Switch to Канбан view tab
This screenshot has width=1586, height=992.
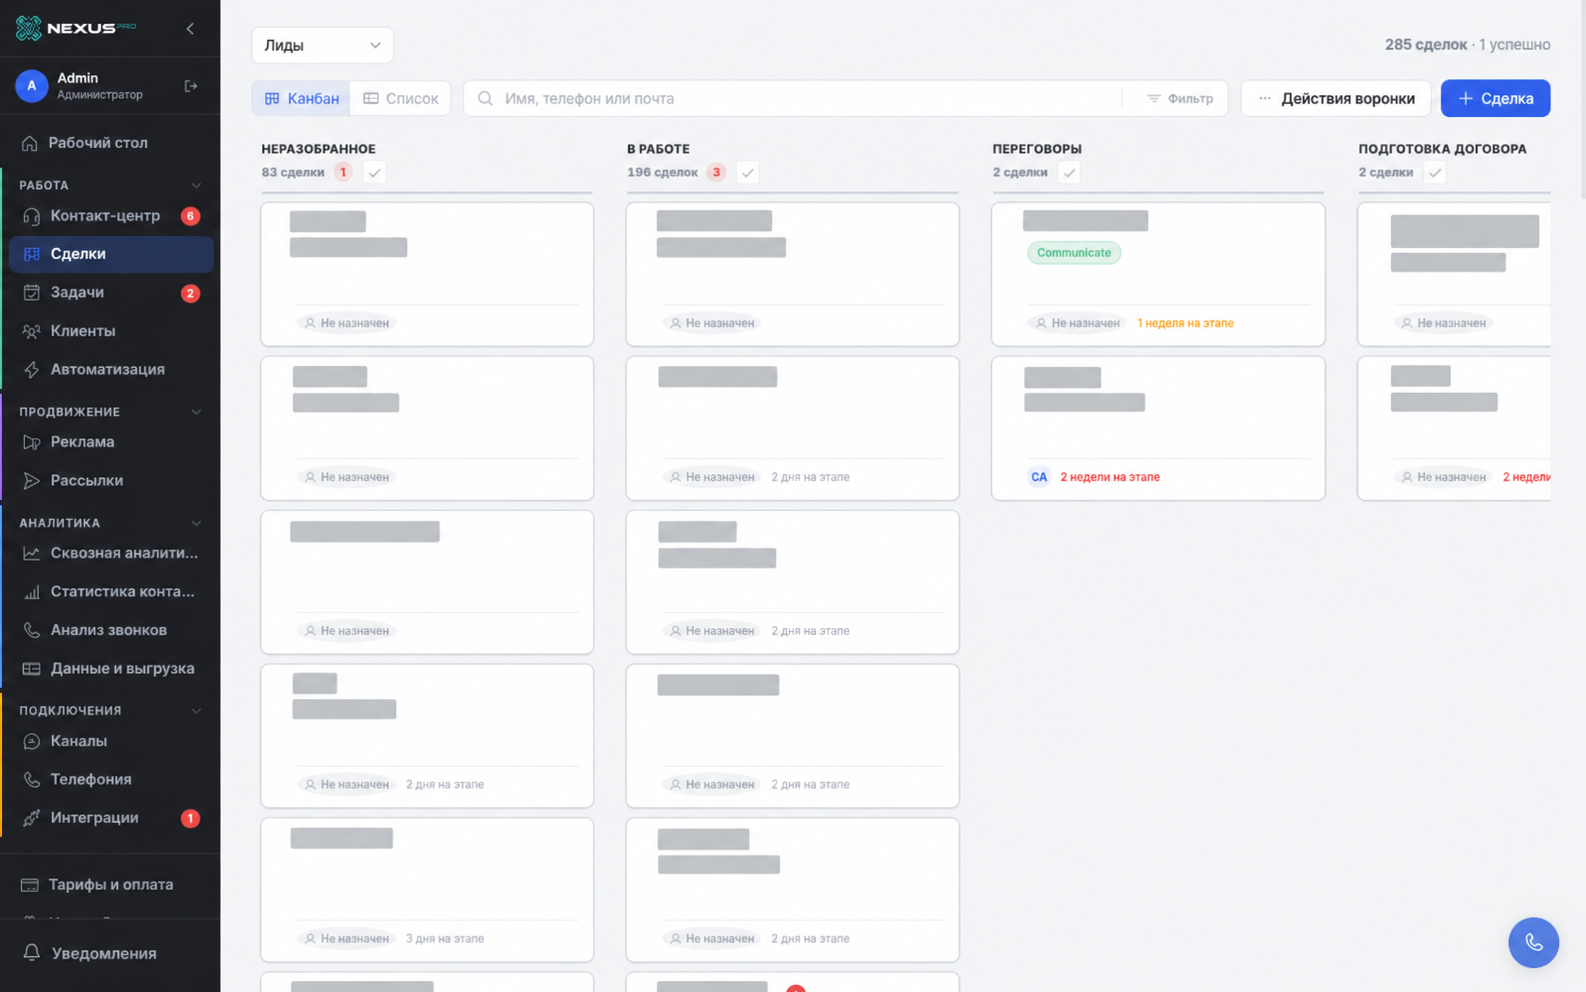pos(301,98)
